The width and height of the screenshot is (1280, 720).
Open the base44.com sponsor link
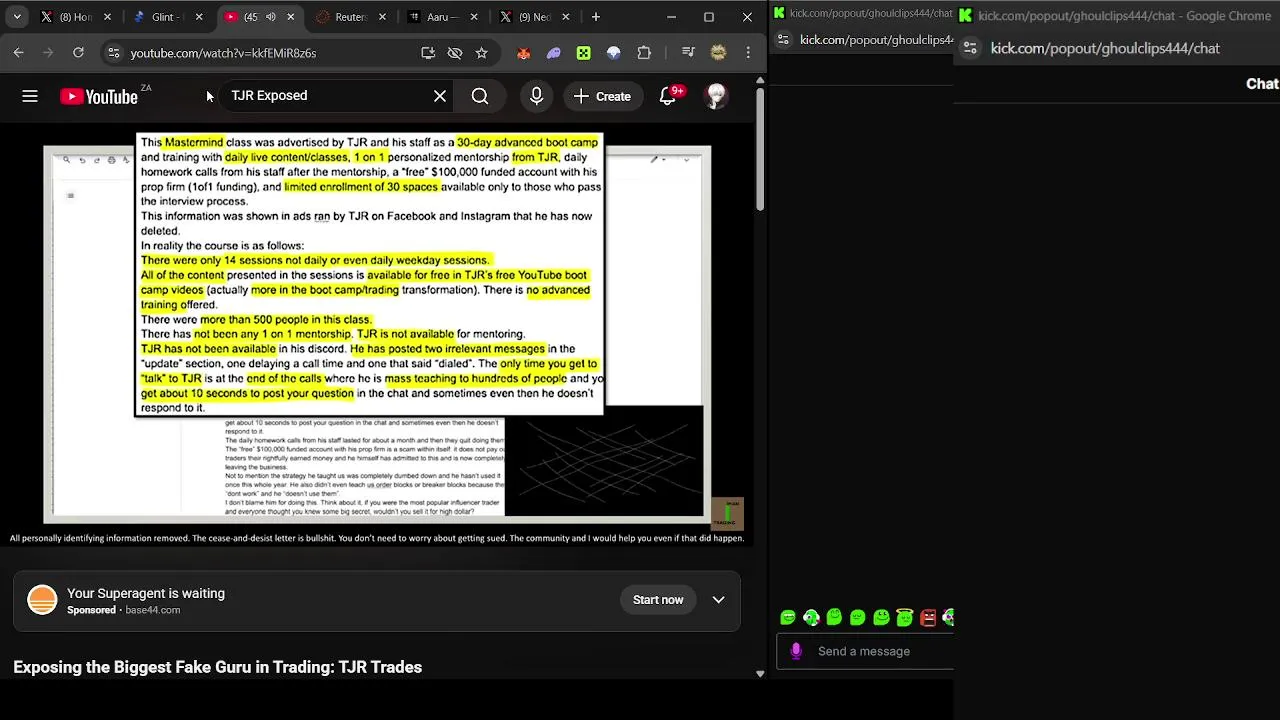point(152,610)
